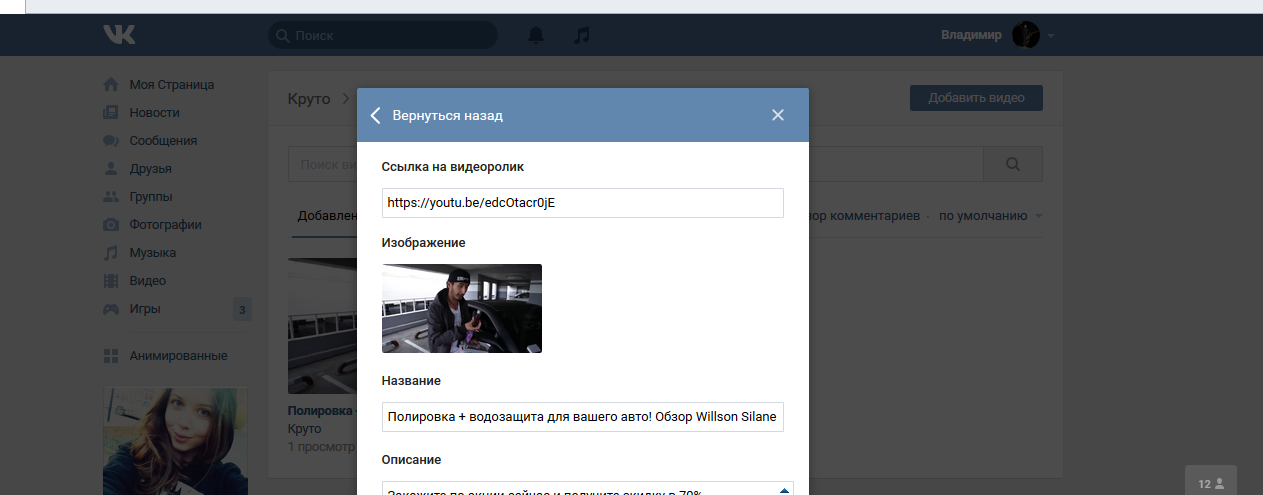
Task: Click the VK logo in header
Action: pos(119,35)
